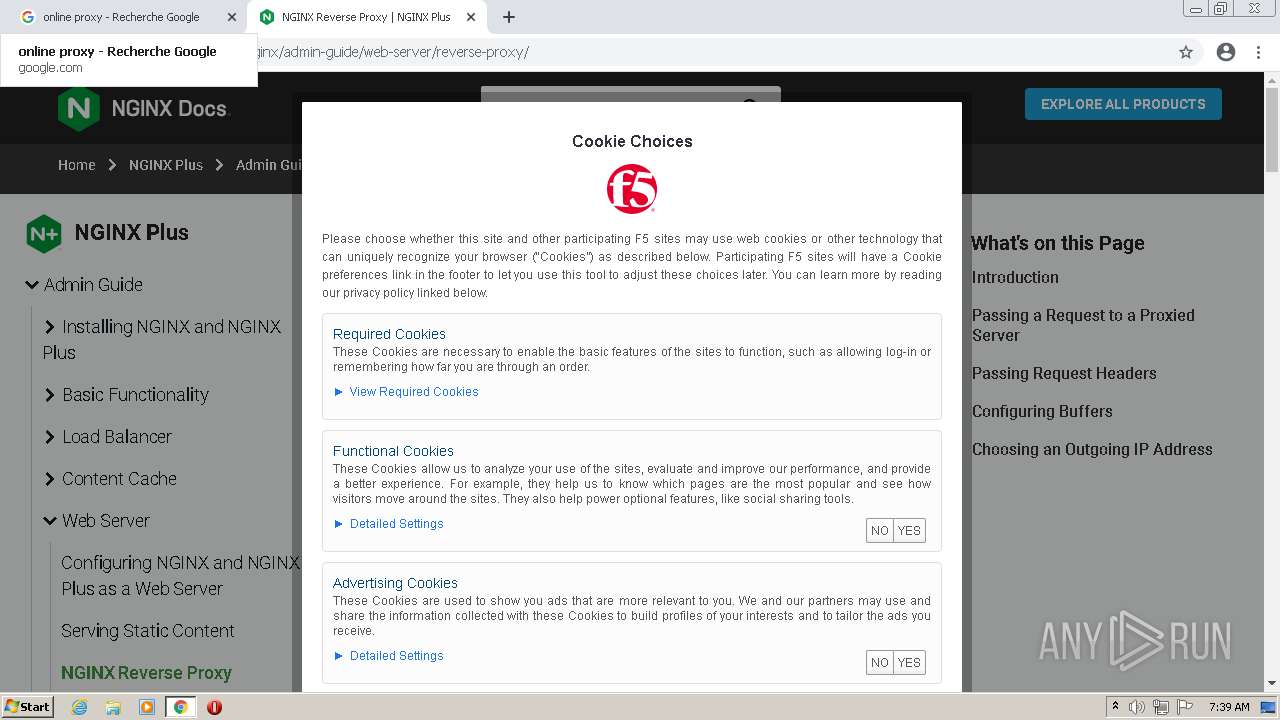Viewport: 1280px width, 720px height.
Task: Select YES for Functional Cookies
Action: [x=909, y=531]
